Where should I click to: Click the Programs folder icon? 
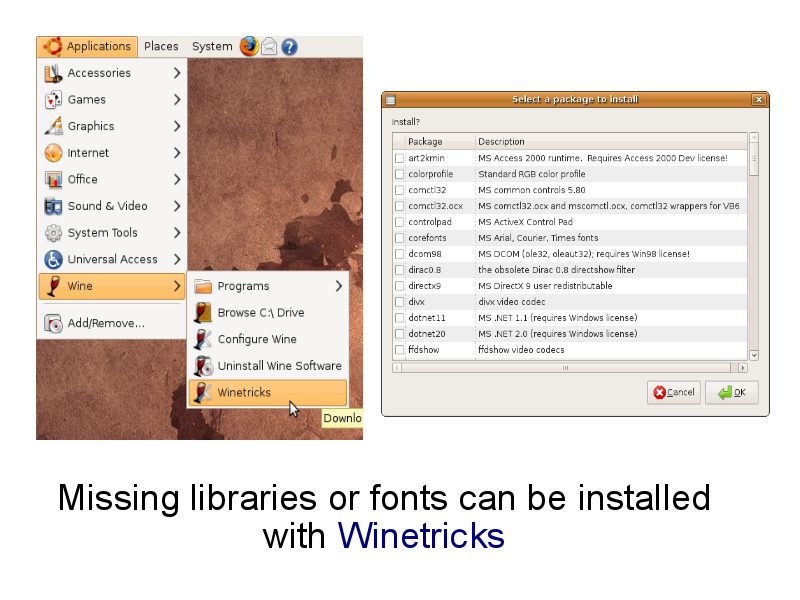click(x=203, y=286)
